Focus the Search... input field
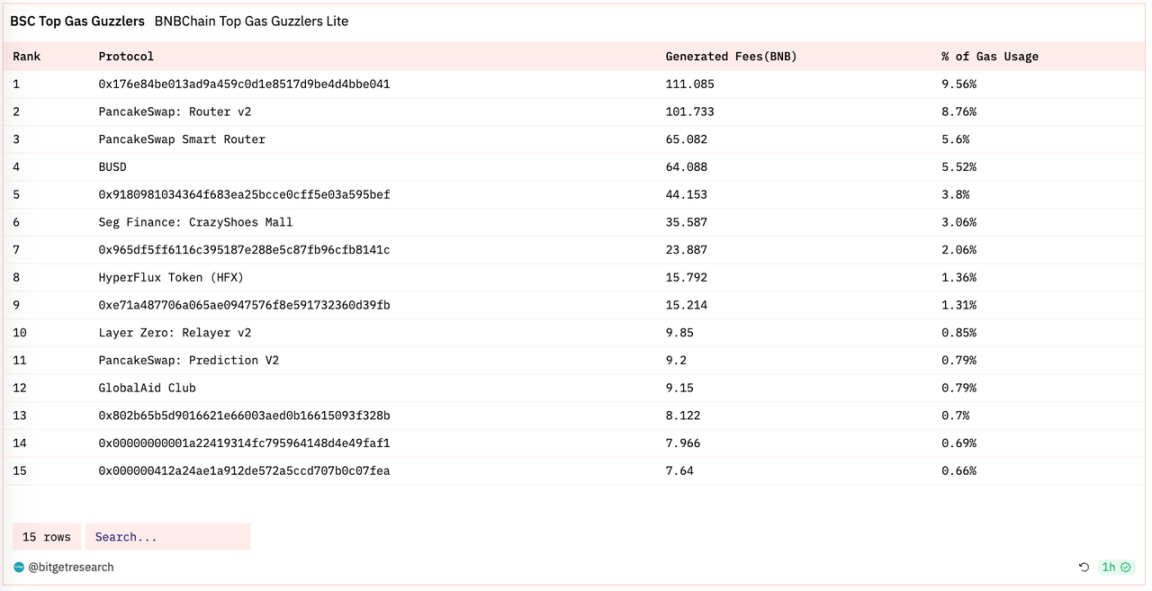Screen dimensions: 1152x591 (x=167, y=537)
